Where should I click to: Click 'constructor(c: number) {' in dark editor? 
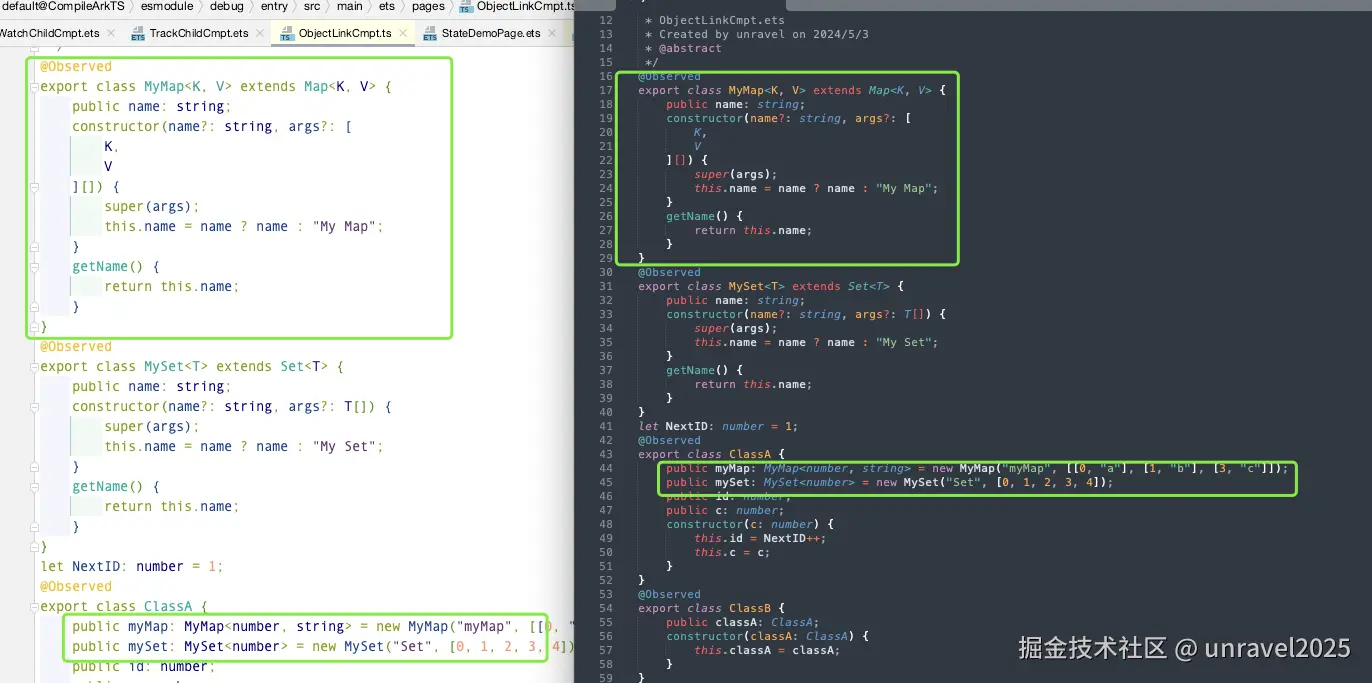[750, 524]
